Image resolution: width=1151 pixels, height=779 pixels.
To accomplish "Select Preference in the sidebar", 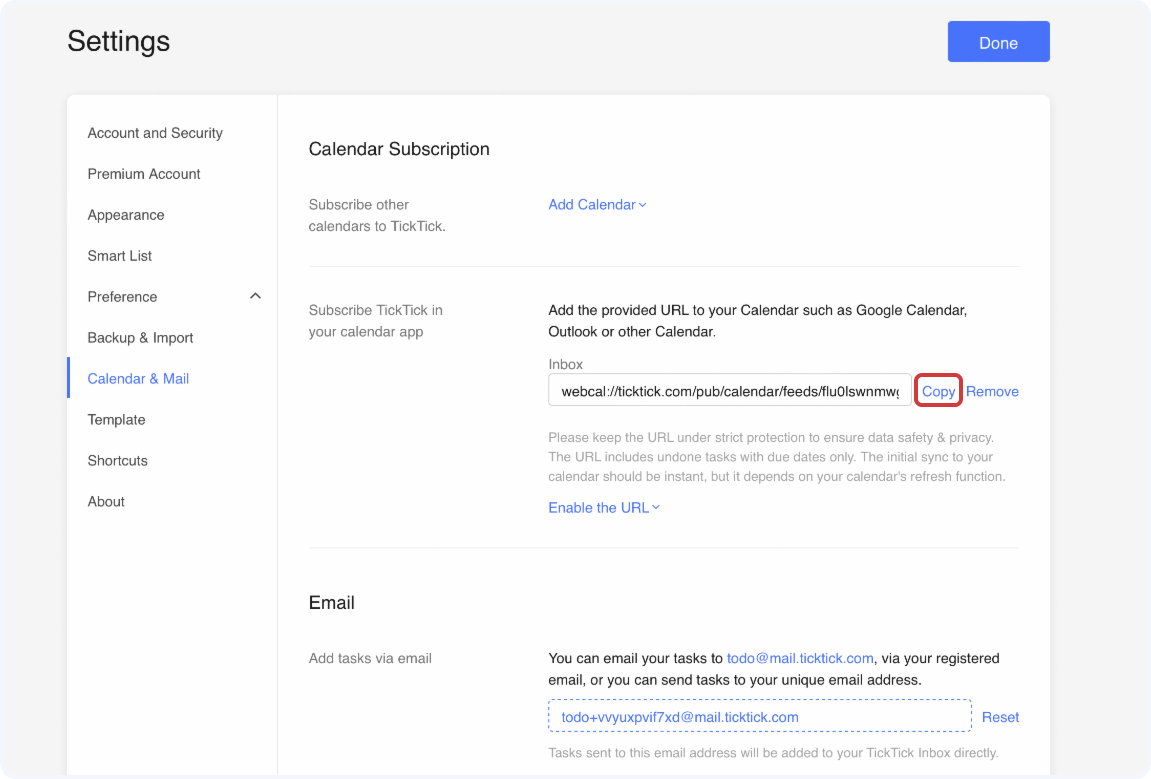I will 122,297.
